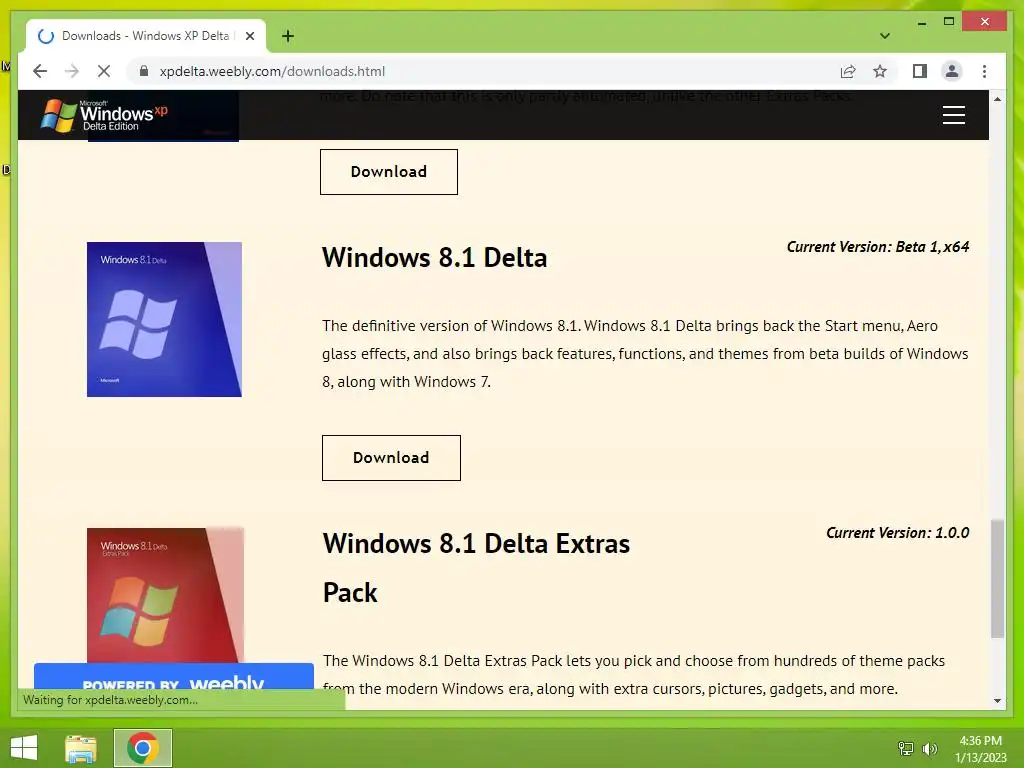Click the forward navigation arrow

coord(72,71)
